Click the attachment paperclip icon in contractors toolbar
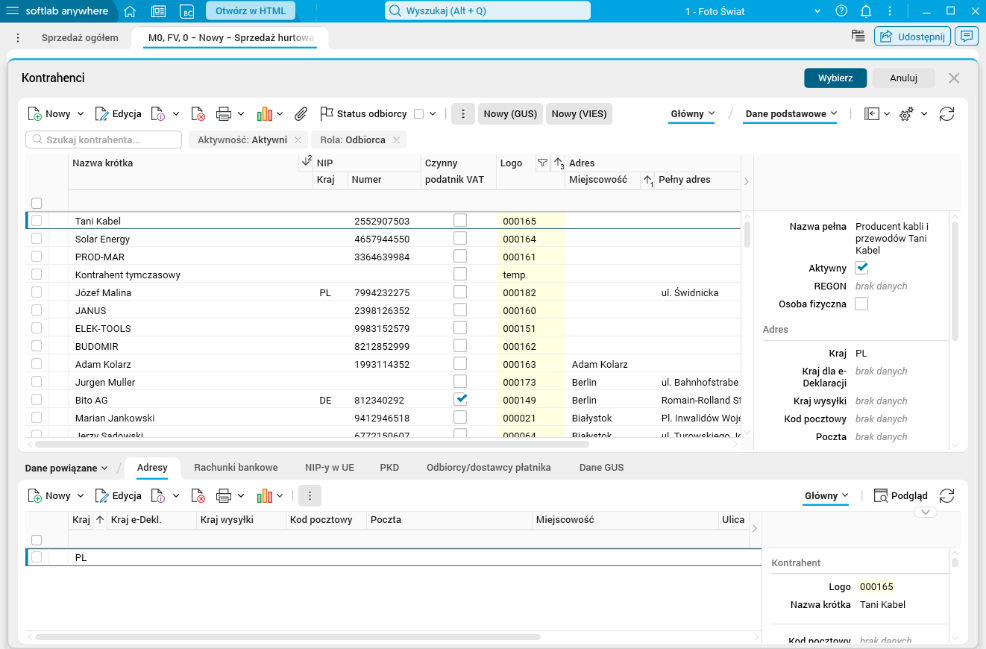The width and height of the screenshot is (986, 649). tap(301, 114)
